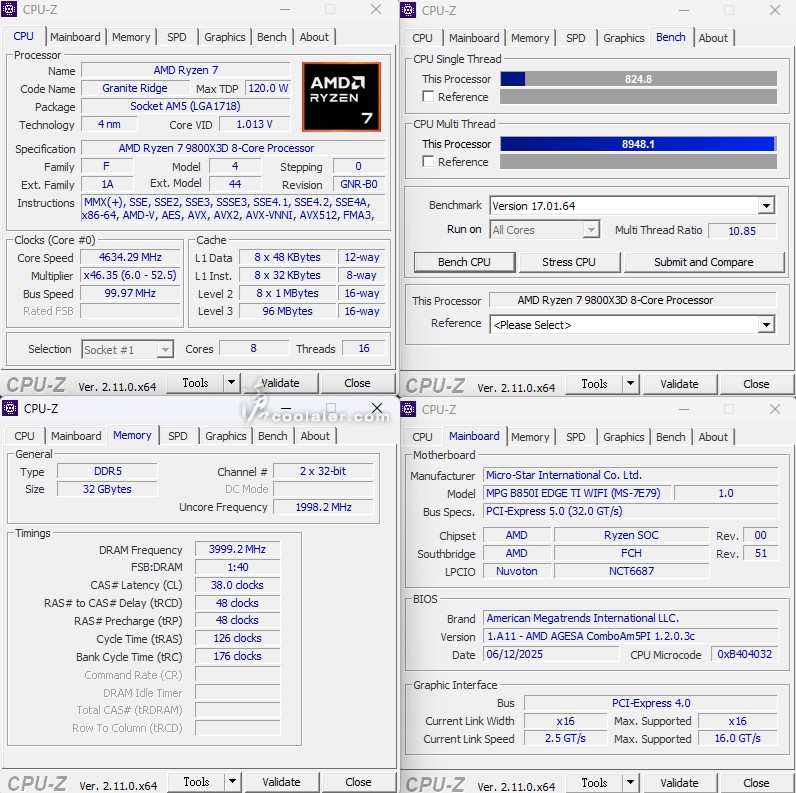Click This Processor name field in Bench window
The image size is (796, 793).
[633, 300]
